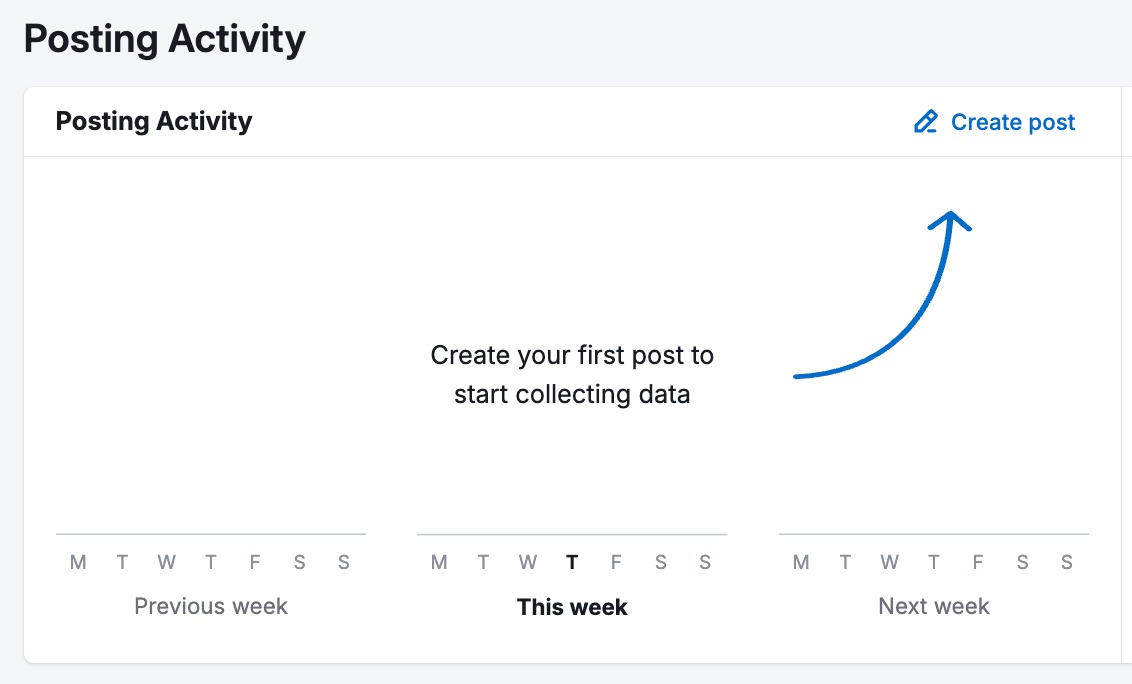This screenshot has width=1132, height=684.
Task: Switch to Previous week
Action: [x=210, y=606]
